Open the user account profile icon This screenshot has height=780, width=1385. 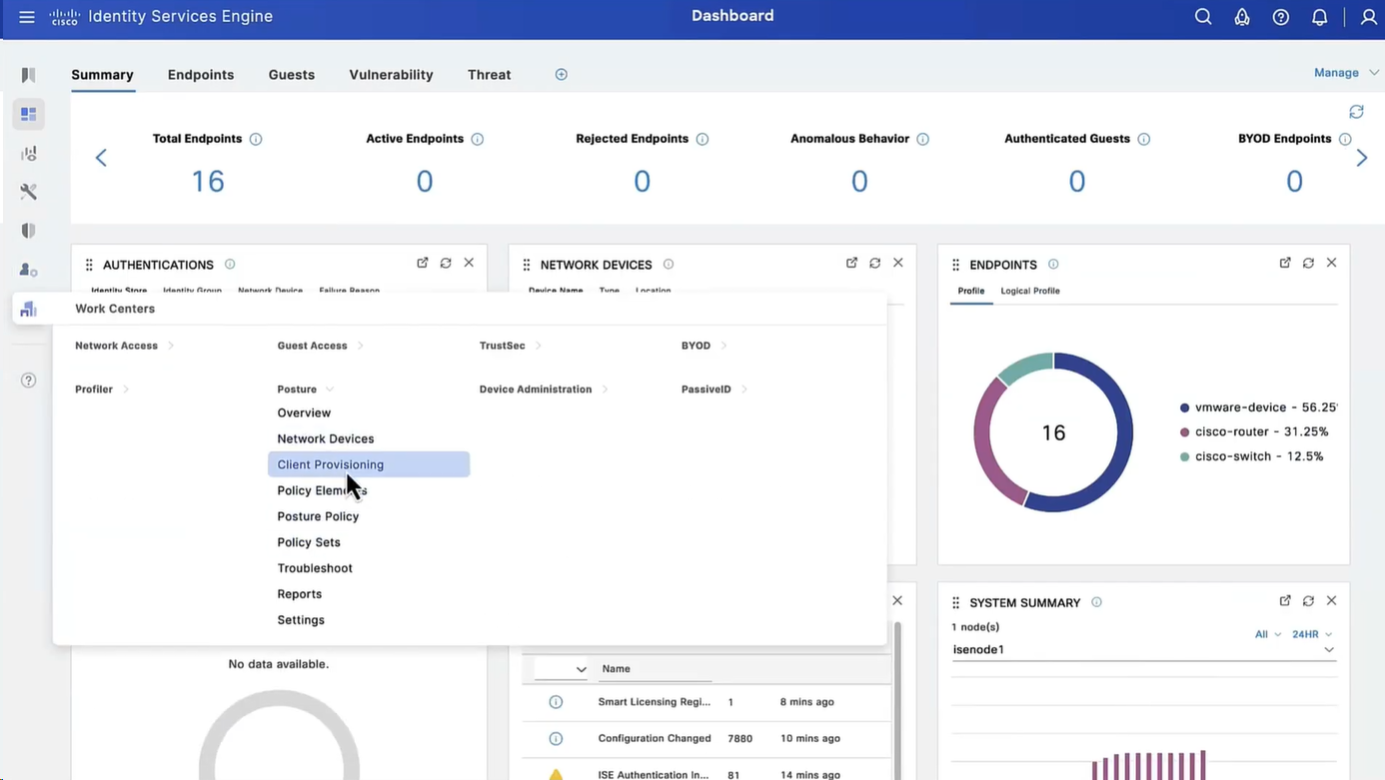point(1368,17)
